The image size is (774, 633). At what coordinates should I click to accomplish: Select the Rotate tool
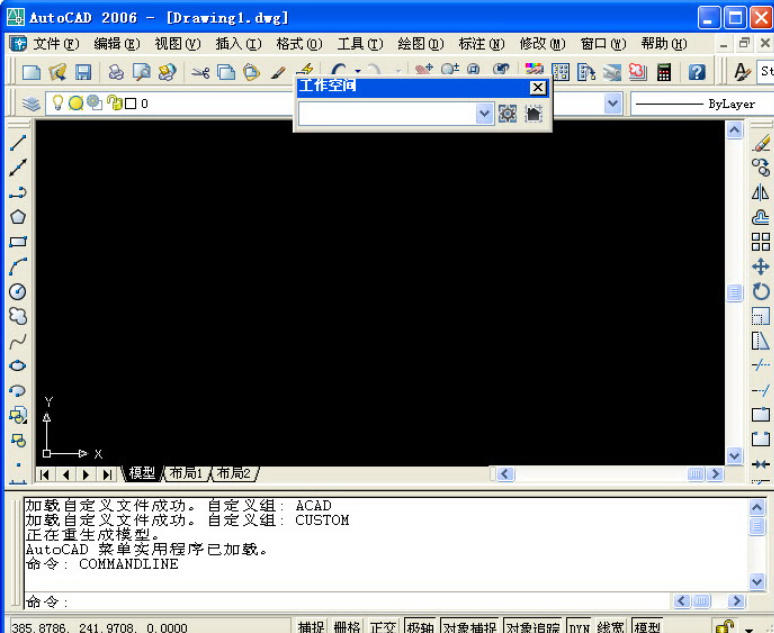pos(761,292)
